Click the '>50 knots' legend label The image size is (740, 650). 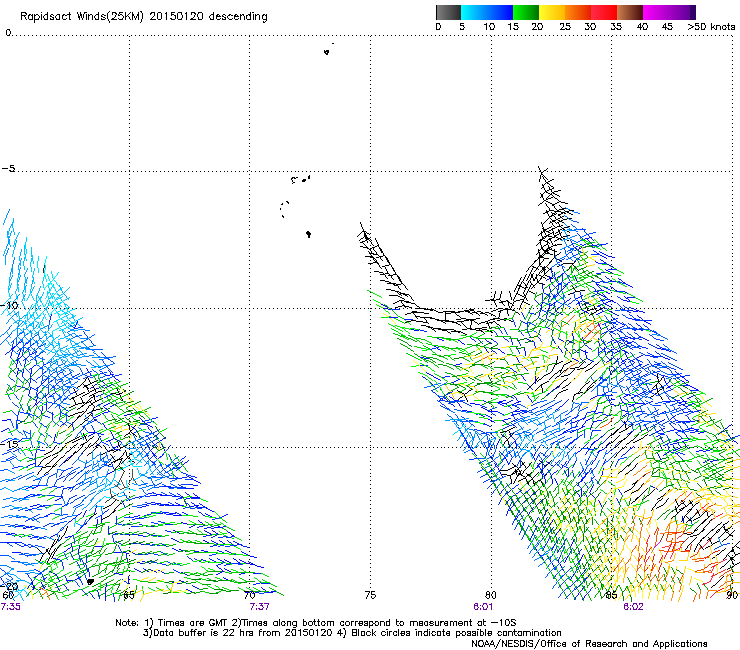[711, 27]
